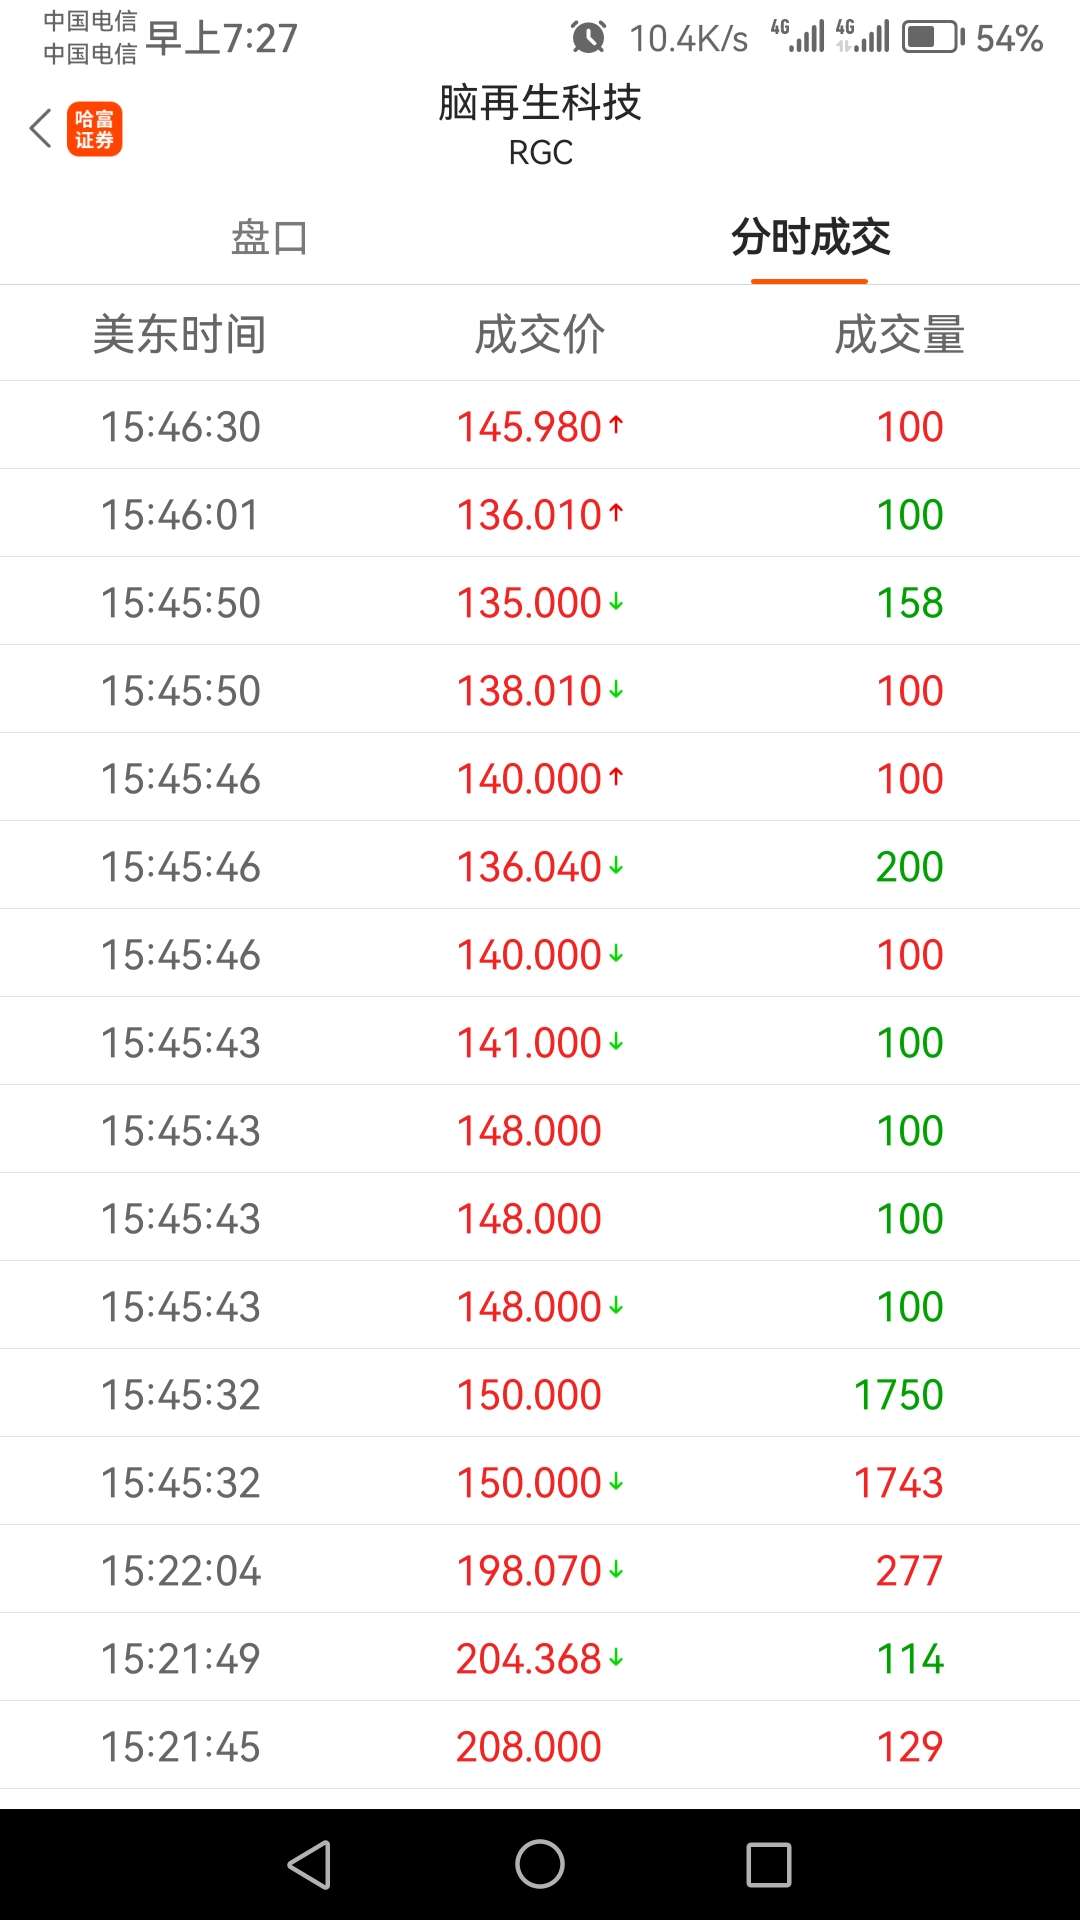
Task: Tap the 成交量 column header
Action: (x=900, y=334)
